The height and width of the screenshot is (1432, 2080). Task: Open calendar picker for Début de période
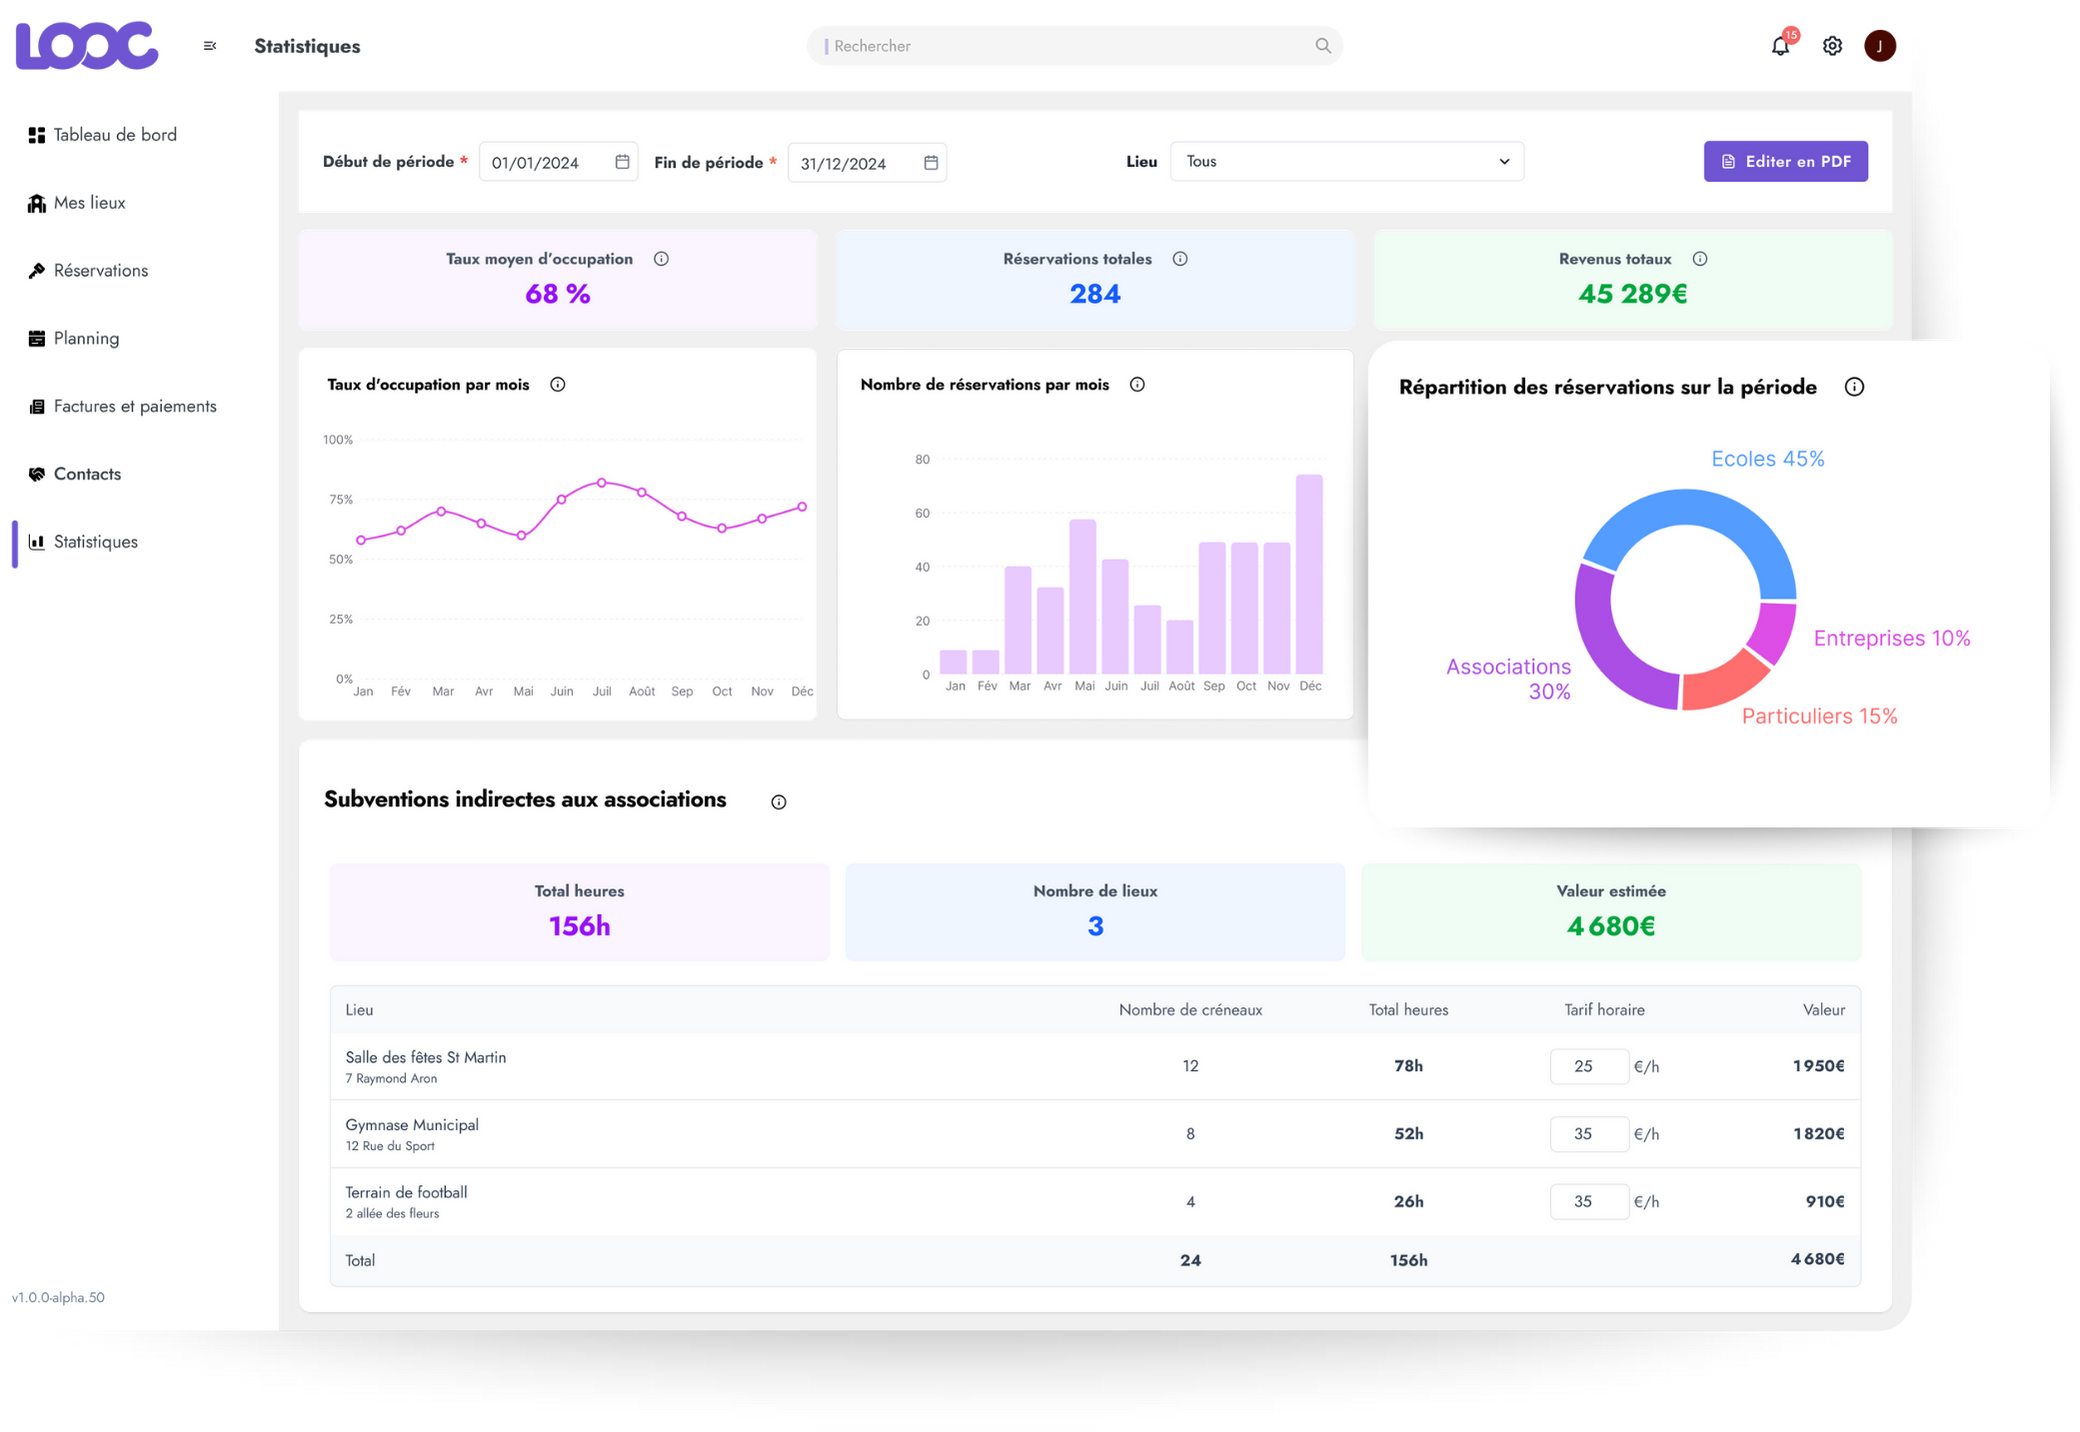coord(622,162)
